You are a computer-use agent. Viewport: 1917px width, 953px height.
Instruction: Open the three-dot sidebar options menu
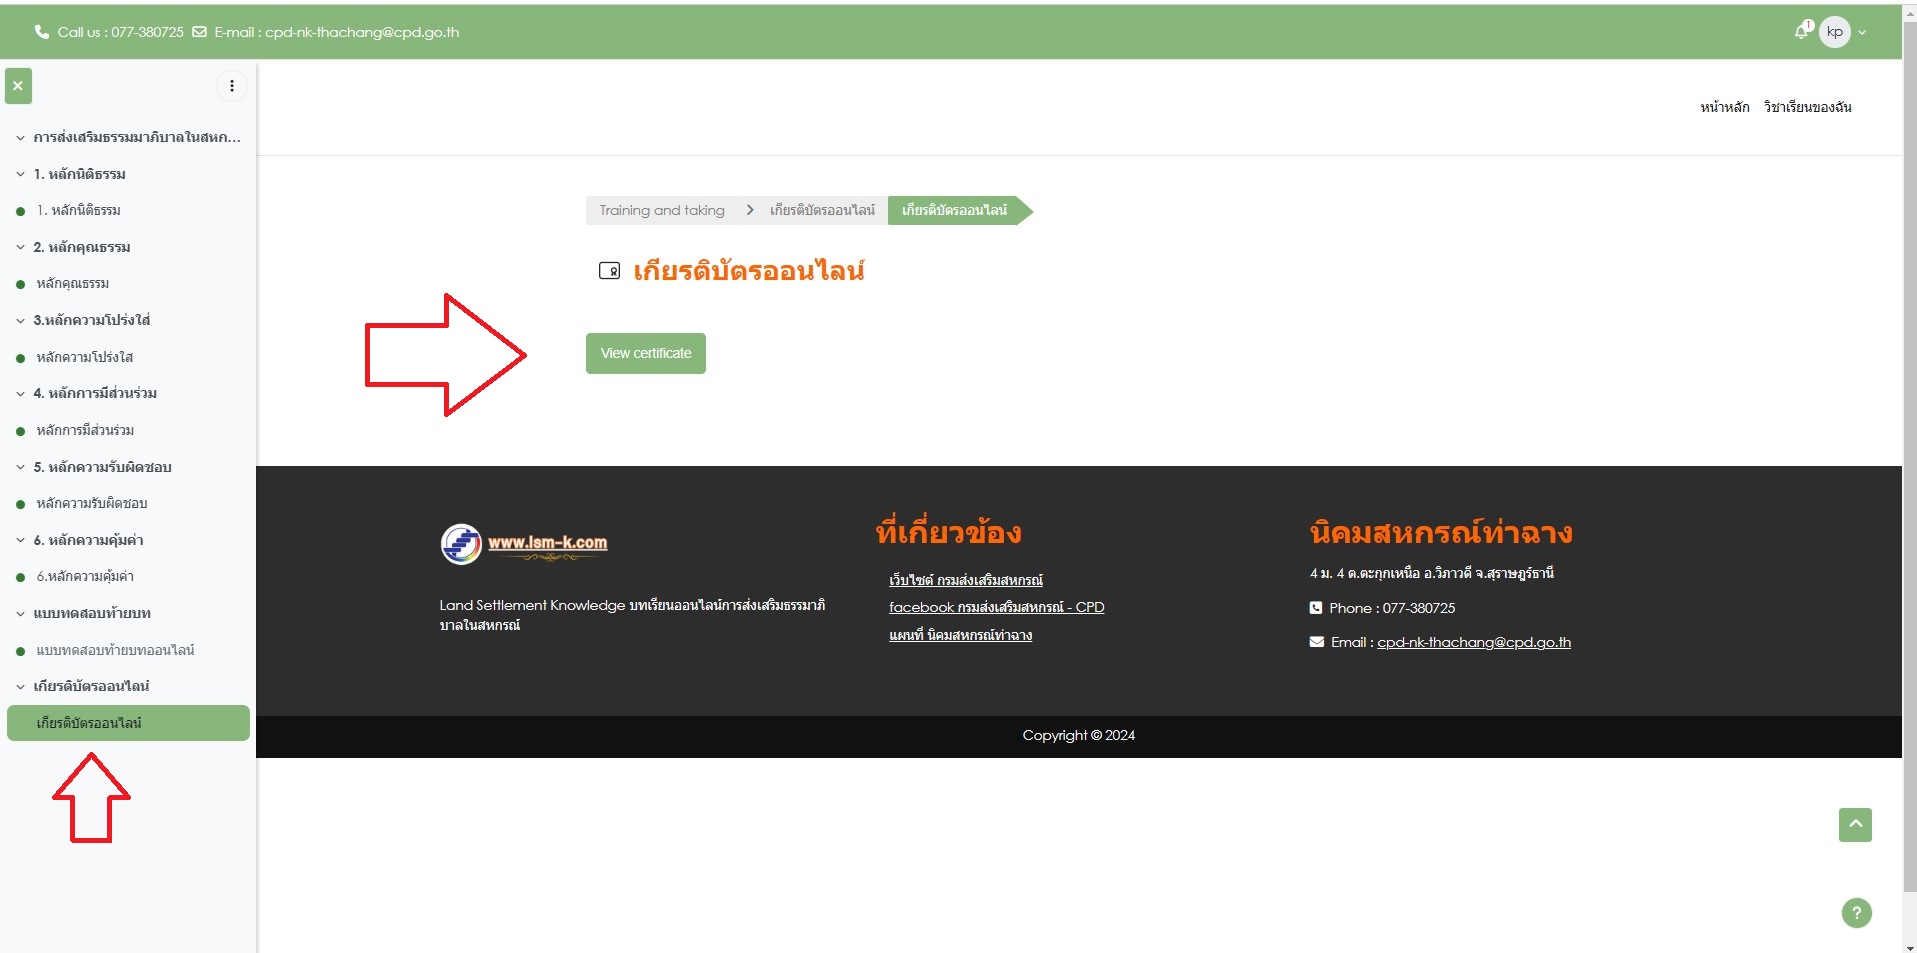pos(232,86)
